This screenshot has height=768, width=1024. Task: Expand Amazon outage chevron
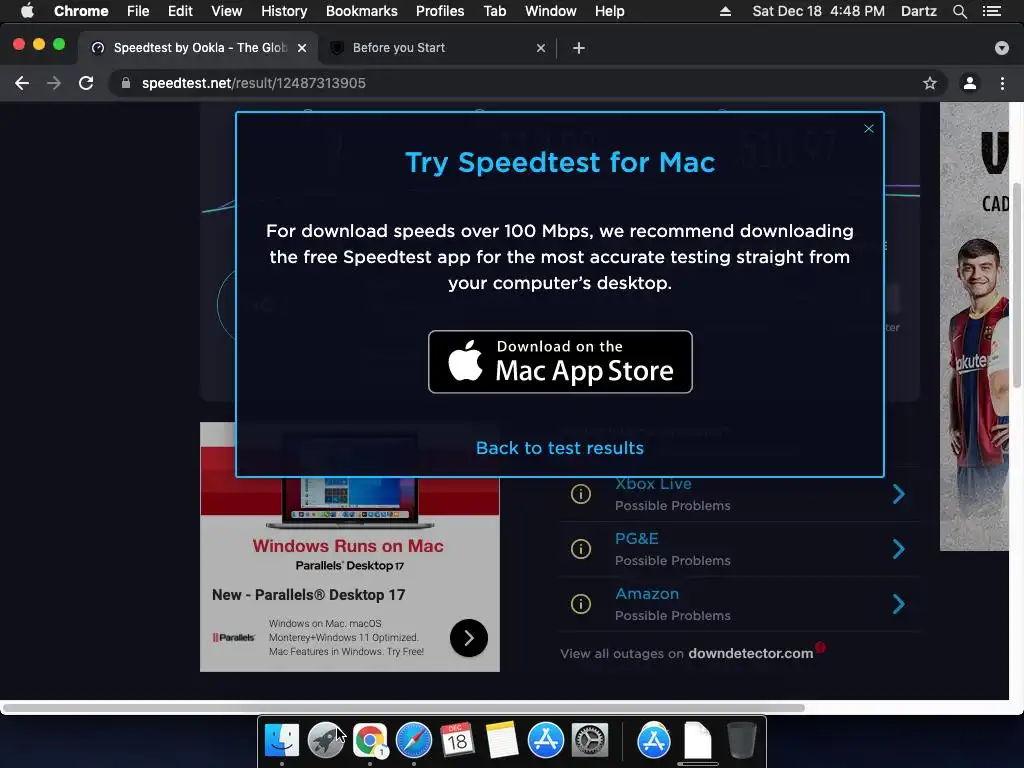click(899, 604)
